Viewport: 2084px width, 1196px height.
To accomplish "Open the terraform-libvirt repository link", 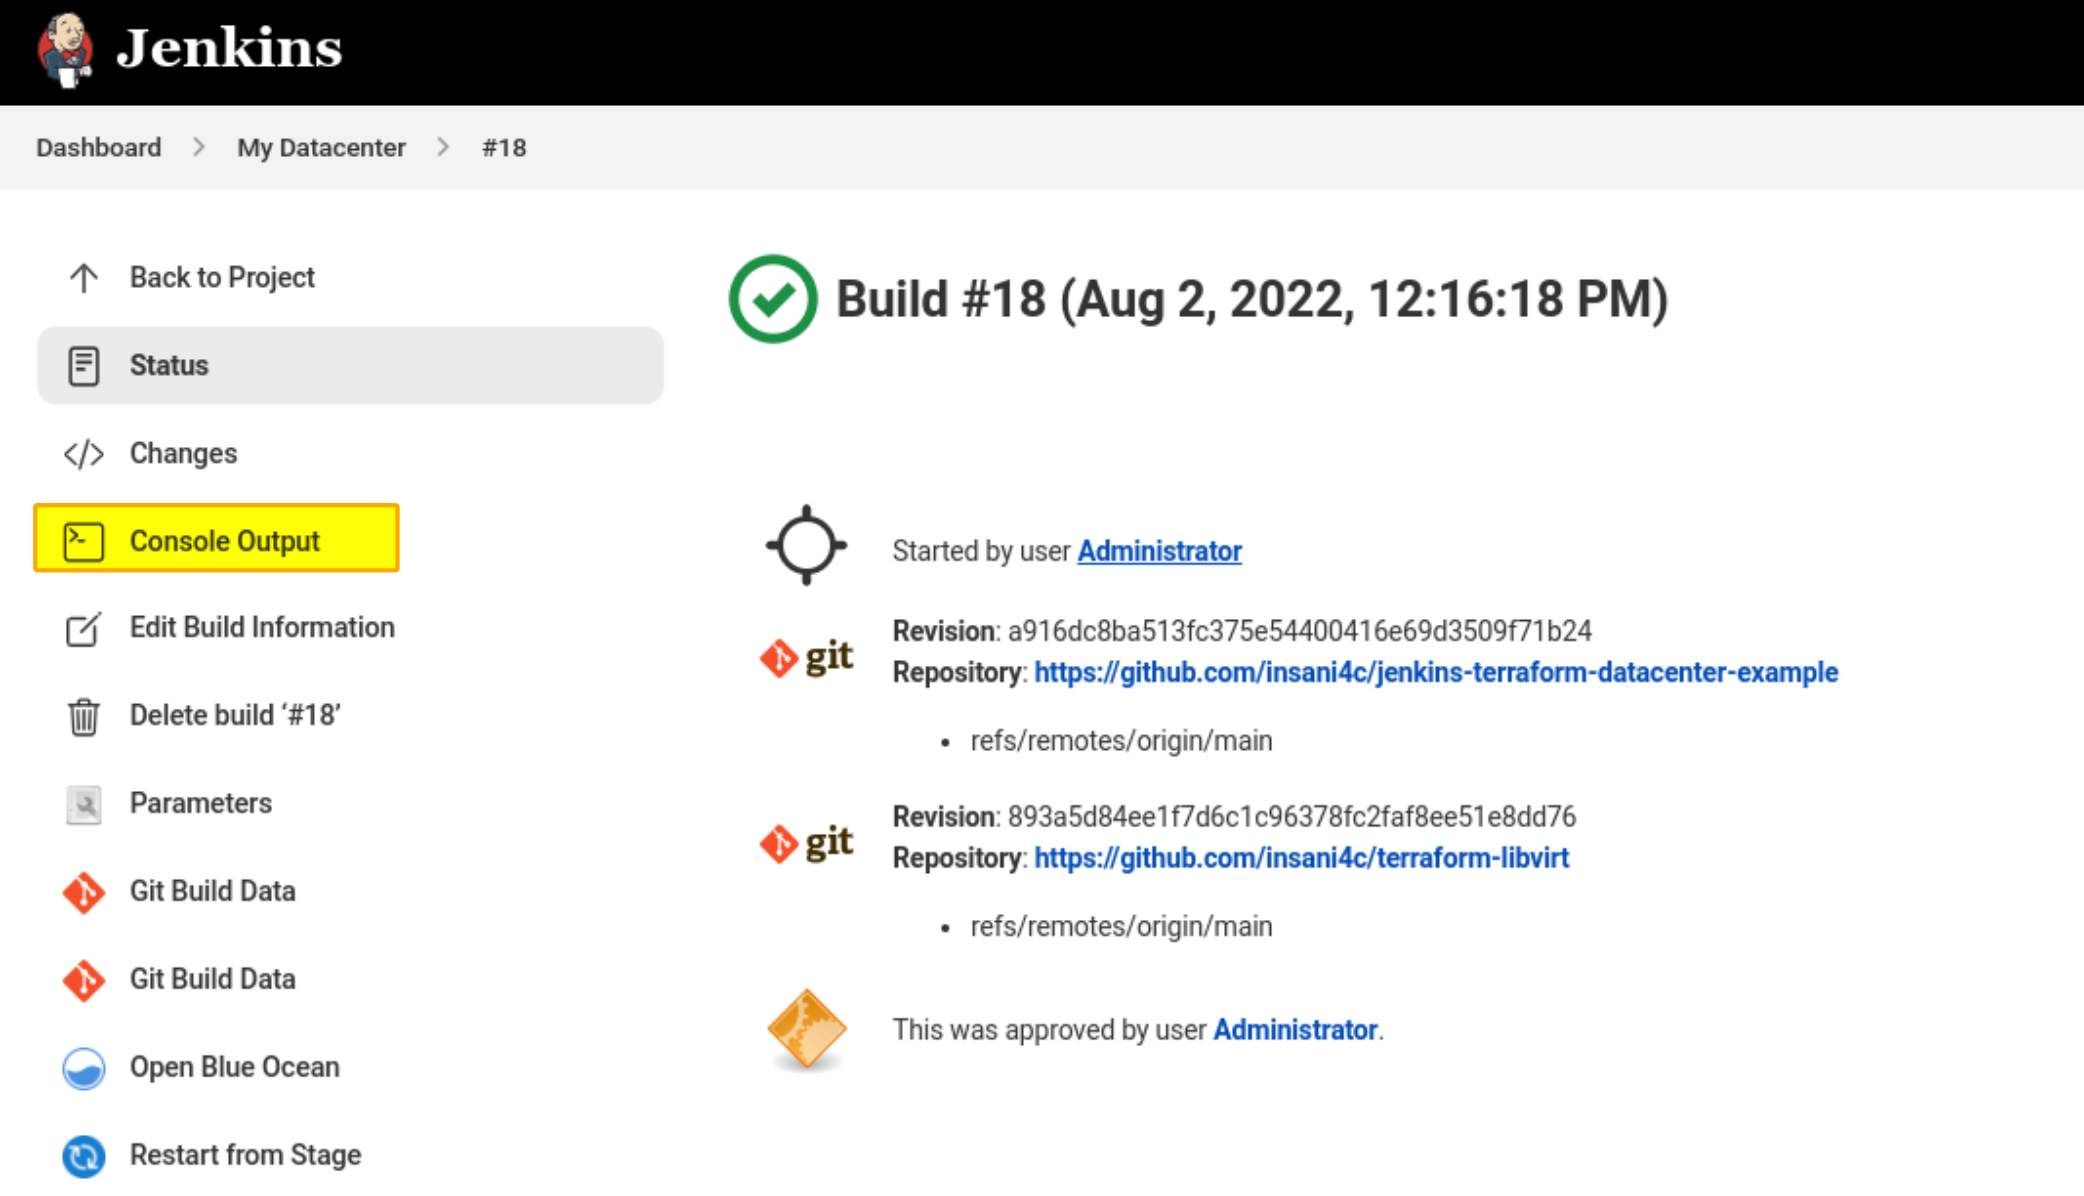I will click(1302, 858).
